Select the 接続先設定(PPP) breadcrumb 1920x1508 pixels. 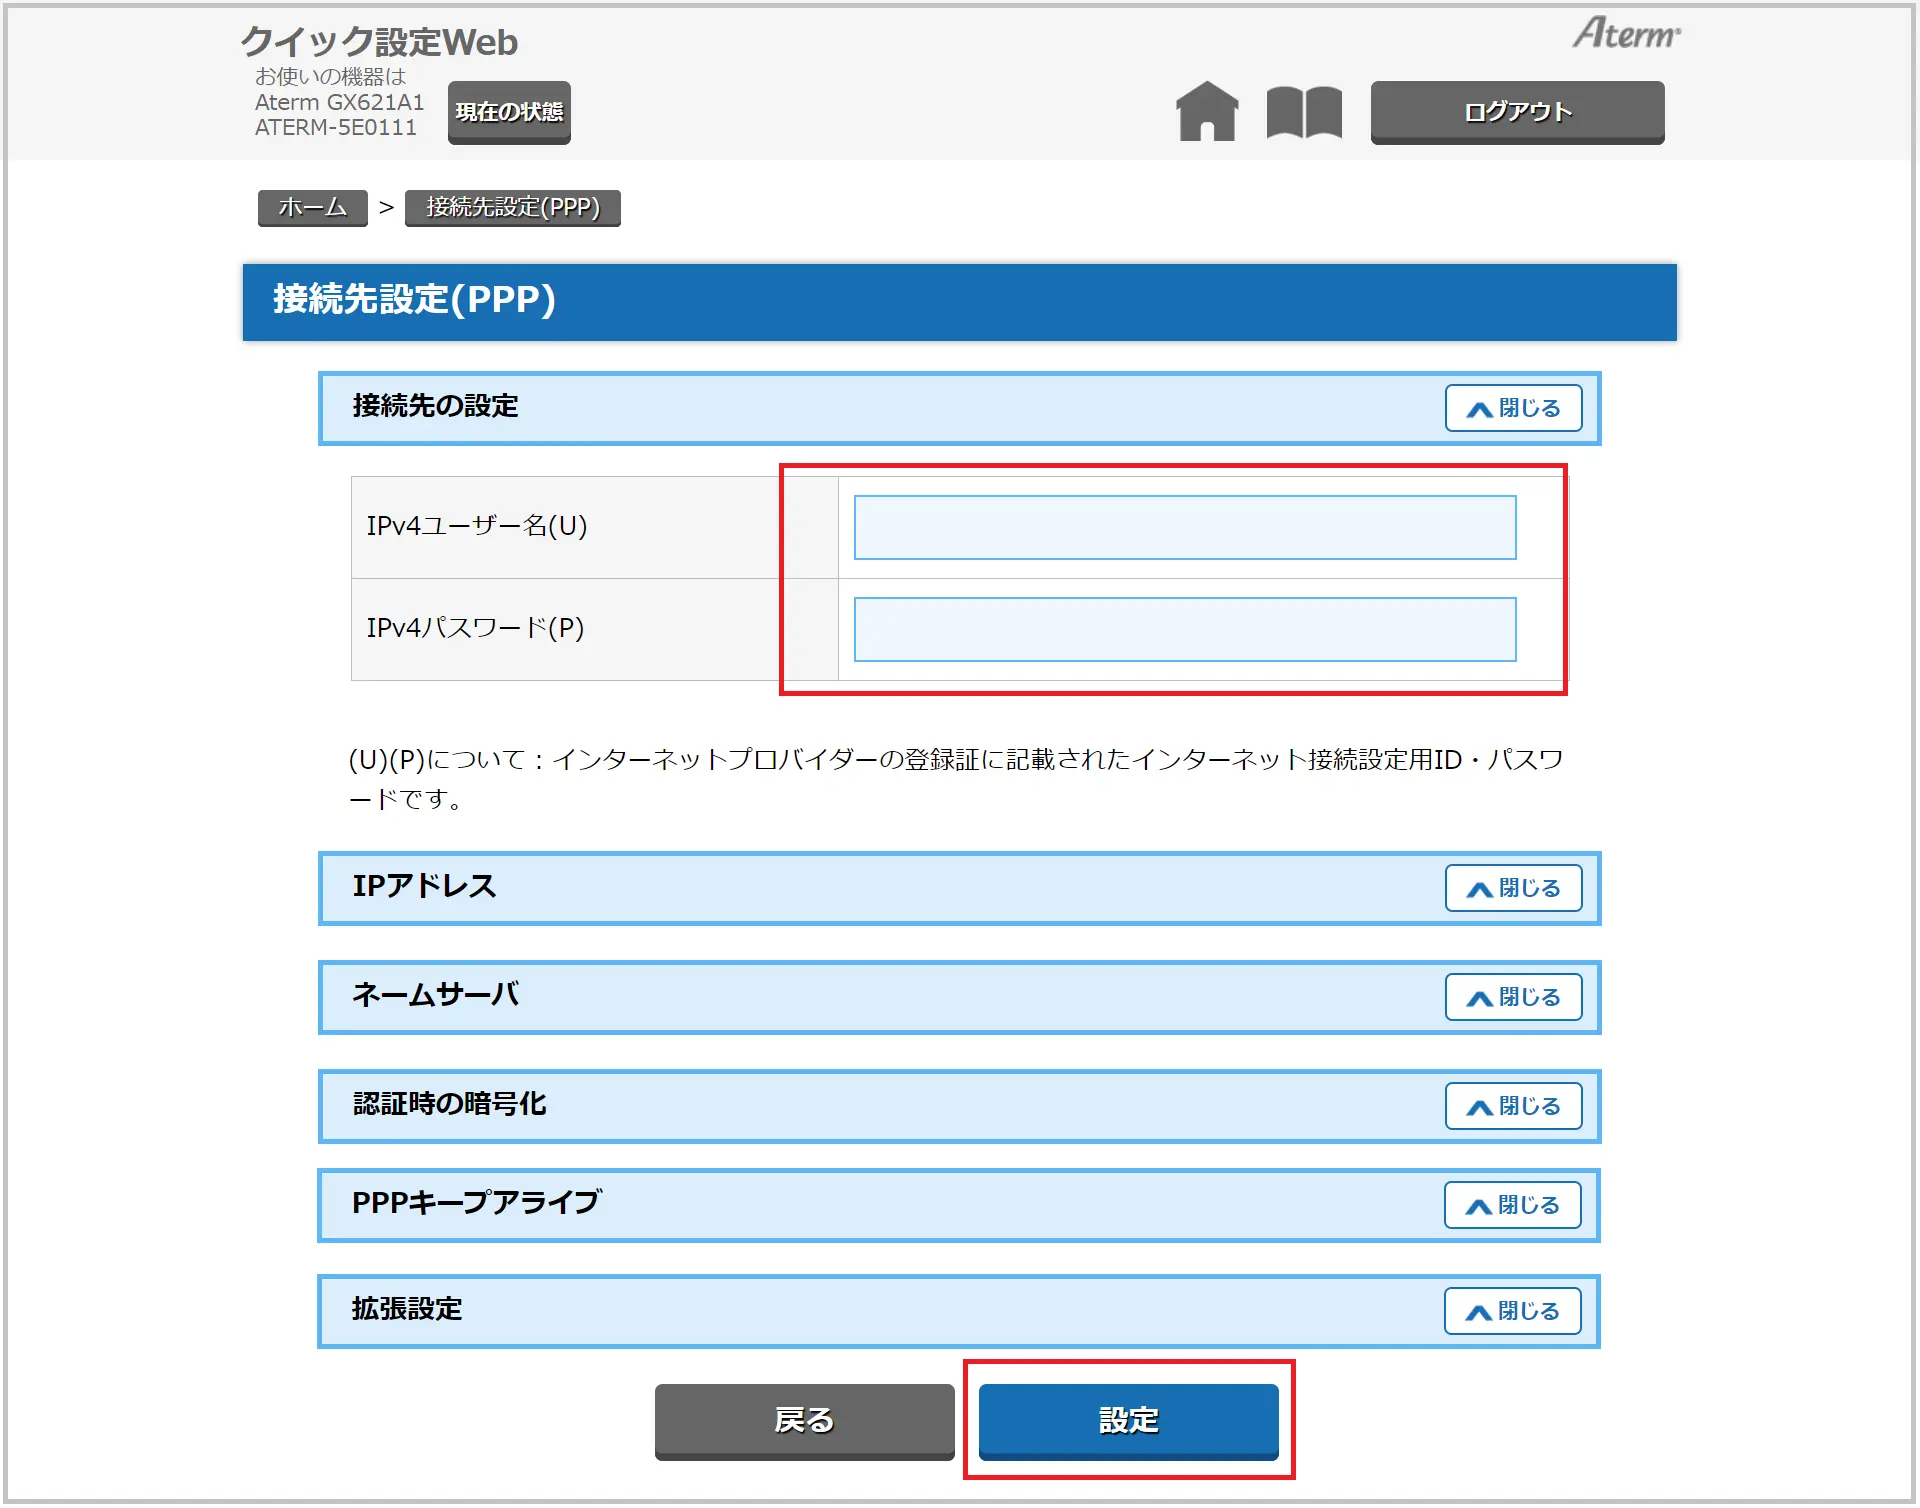(x=513, y=208)
